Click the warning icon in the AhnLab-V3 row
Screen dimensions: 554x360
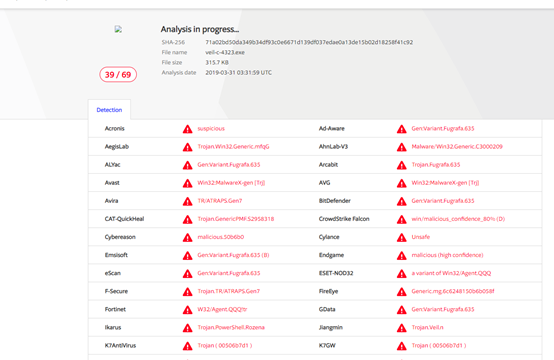pyautogui.click(x=402, y=147)
